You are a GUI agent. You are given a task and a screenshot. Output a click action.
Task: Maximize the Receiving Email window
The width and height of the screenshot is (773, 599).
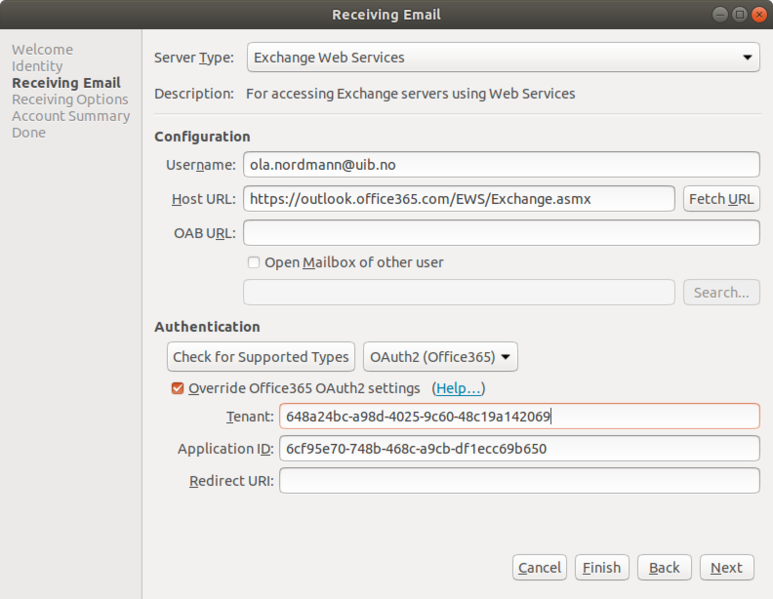pos(739,15)
